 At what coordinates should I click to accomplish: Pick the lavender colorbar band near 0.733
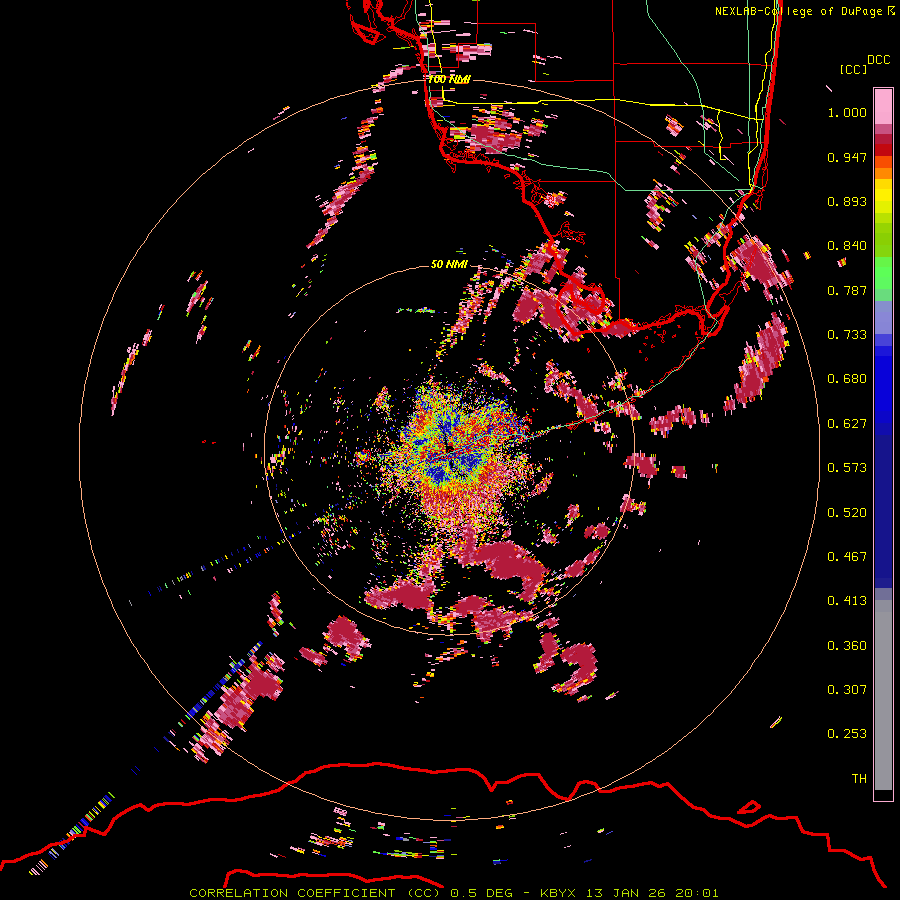tap(883, 317)
